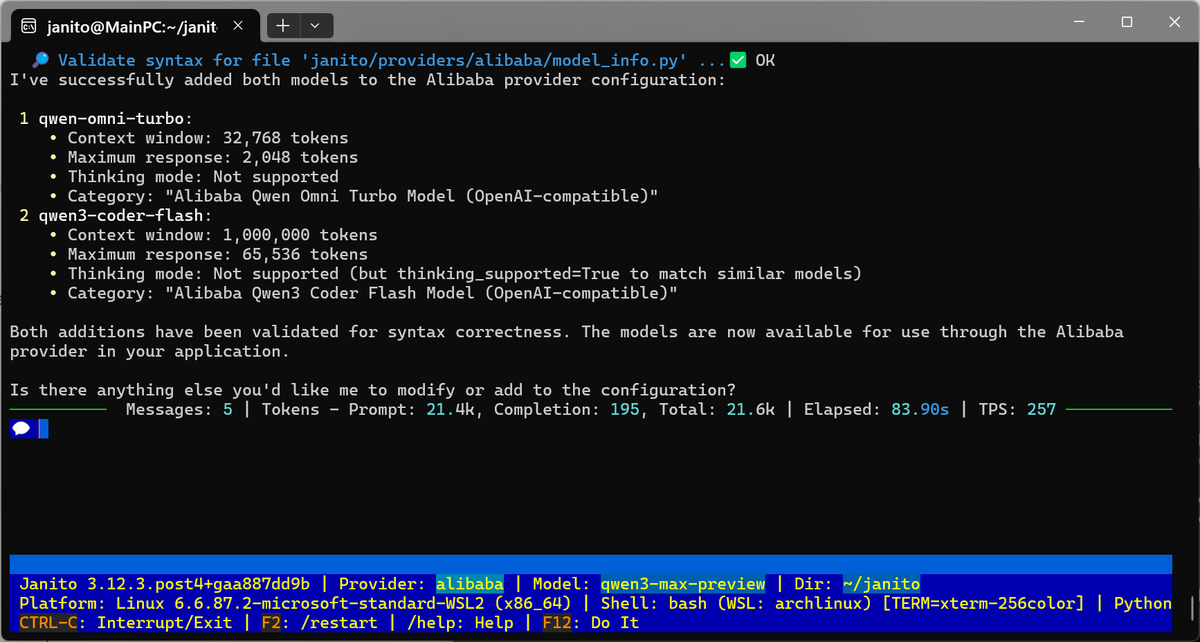Click 'Context window: 1,000,000 tokens' line

(x=222, y=235)
